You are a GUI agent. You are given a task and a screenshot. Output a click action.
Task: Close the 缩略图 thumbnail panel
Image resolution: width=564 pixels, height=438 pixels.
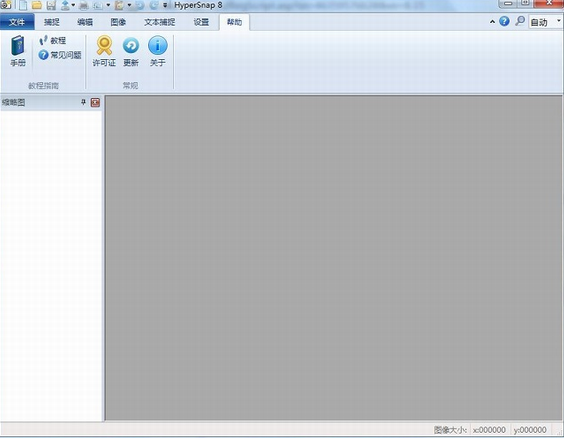tap(95, 102)
